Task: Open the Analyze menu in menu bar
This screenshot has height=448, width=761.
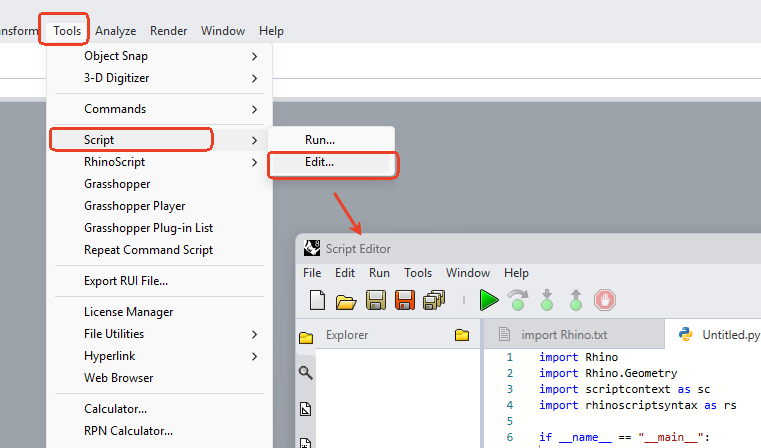Action: 116,31
